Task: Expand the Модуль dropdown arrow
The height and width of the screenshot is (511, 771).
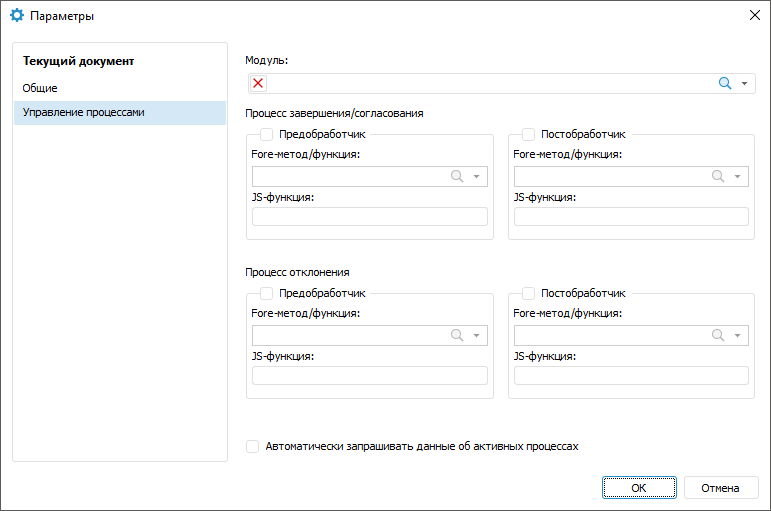Action: [x=745, y=84]
